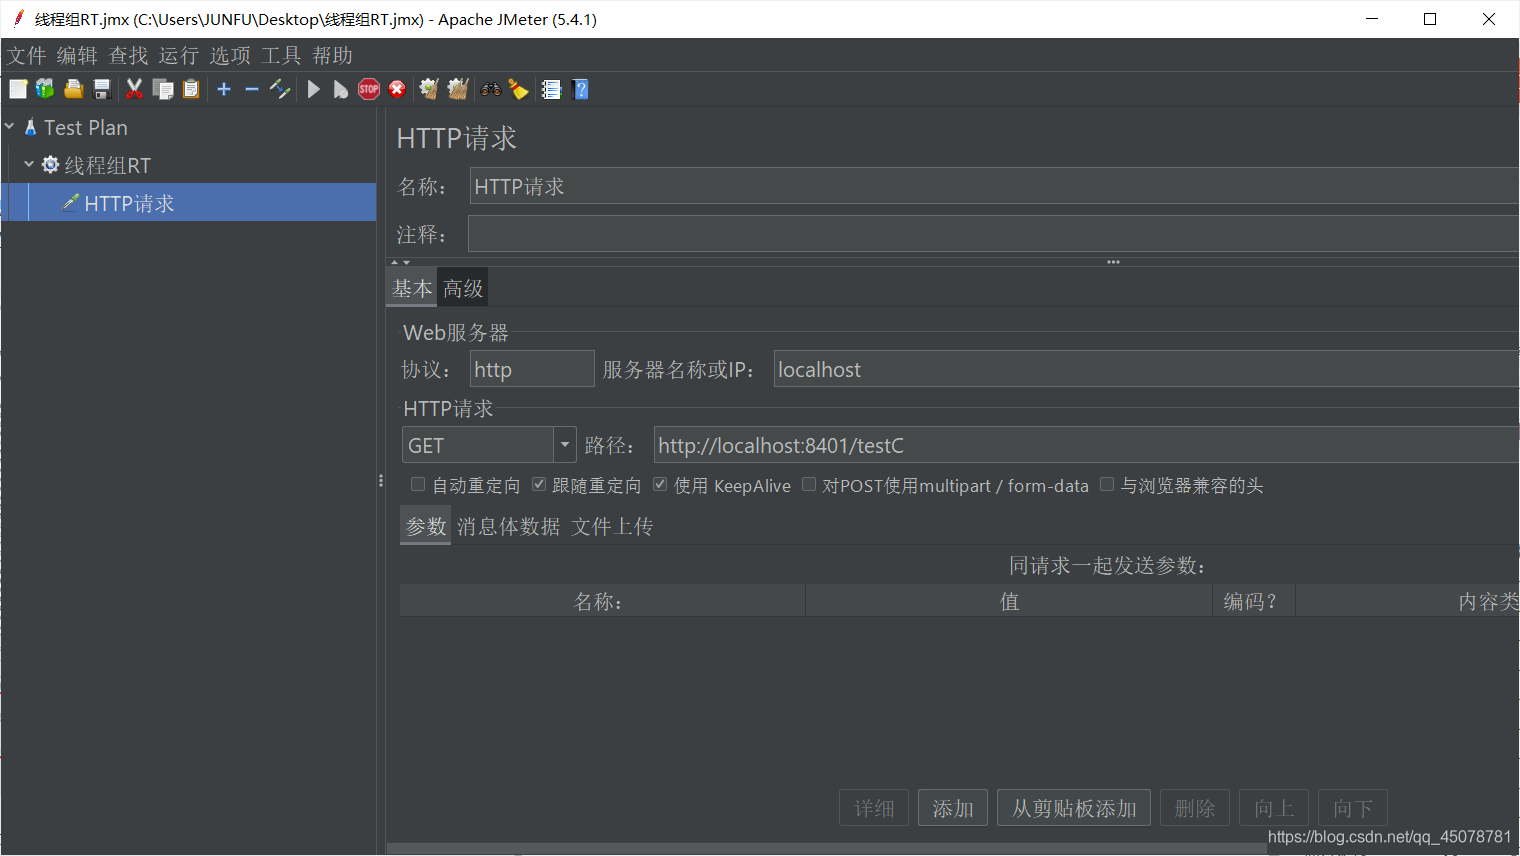Viewport: 1520px width, 856px height.
Task: Paste from clipboard toolbar icon
Action: tap(190, 89)
